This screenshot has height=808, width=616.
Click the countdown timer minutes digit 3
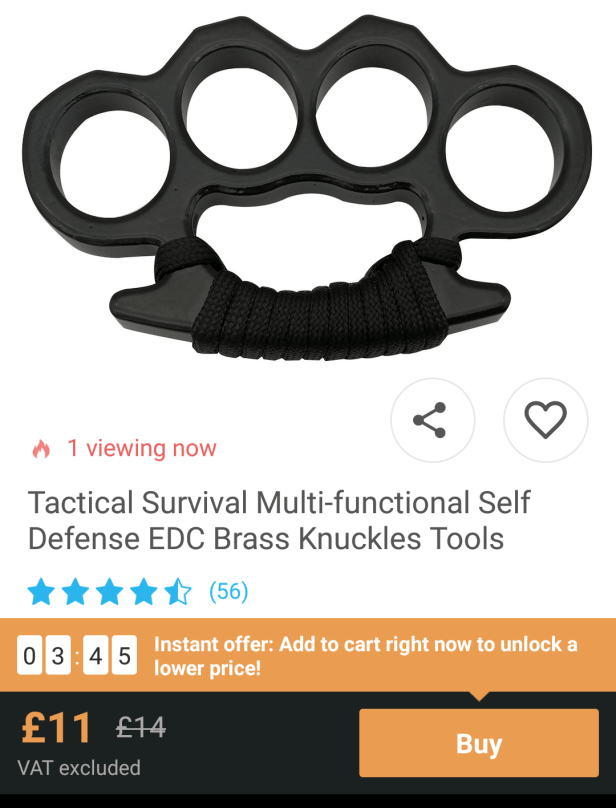58,655
